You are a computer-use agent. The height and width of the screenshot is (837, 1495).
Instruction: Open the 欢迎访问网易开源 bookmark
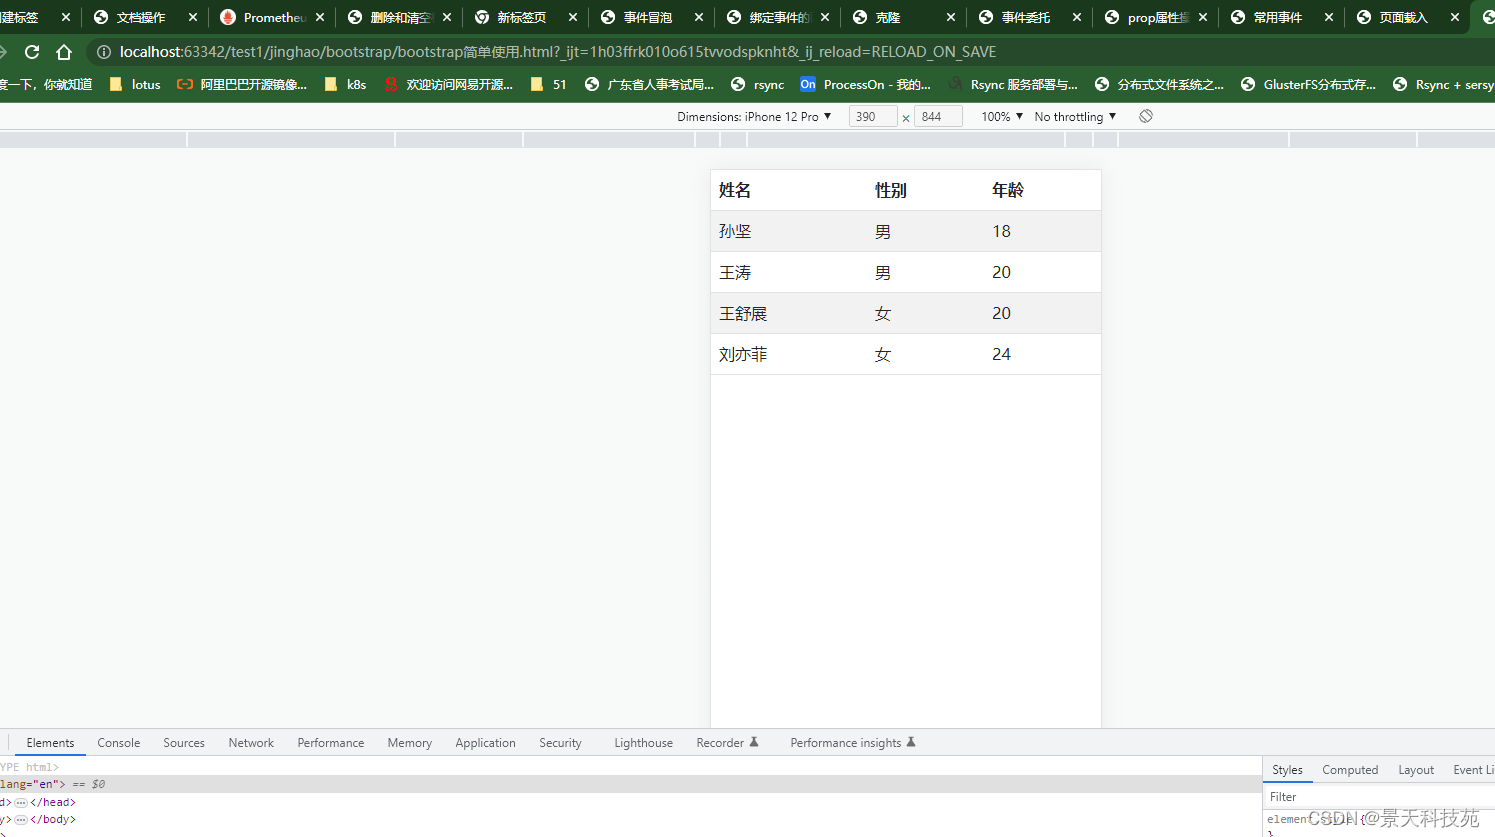(x=448, y=85)
